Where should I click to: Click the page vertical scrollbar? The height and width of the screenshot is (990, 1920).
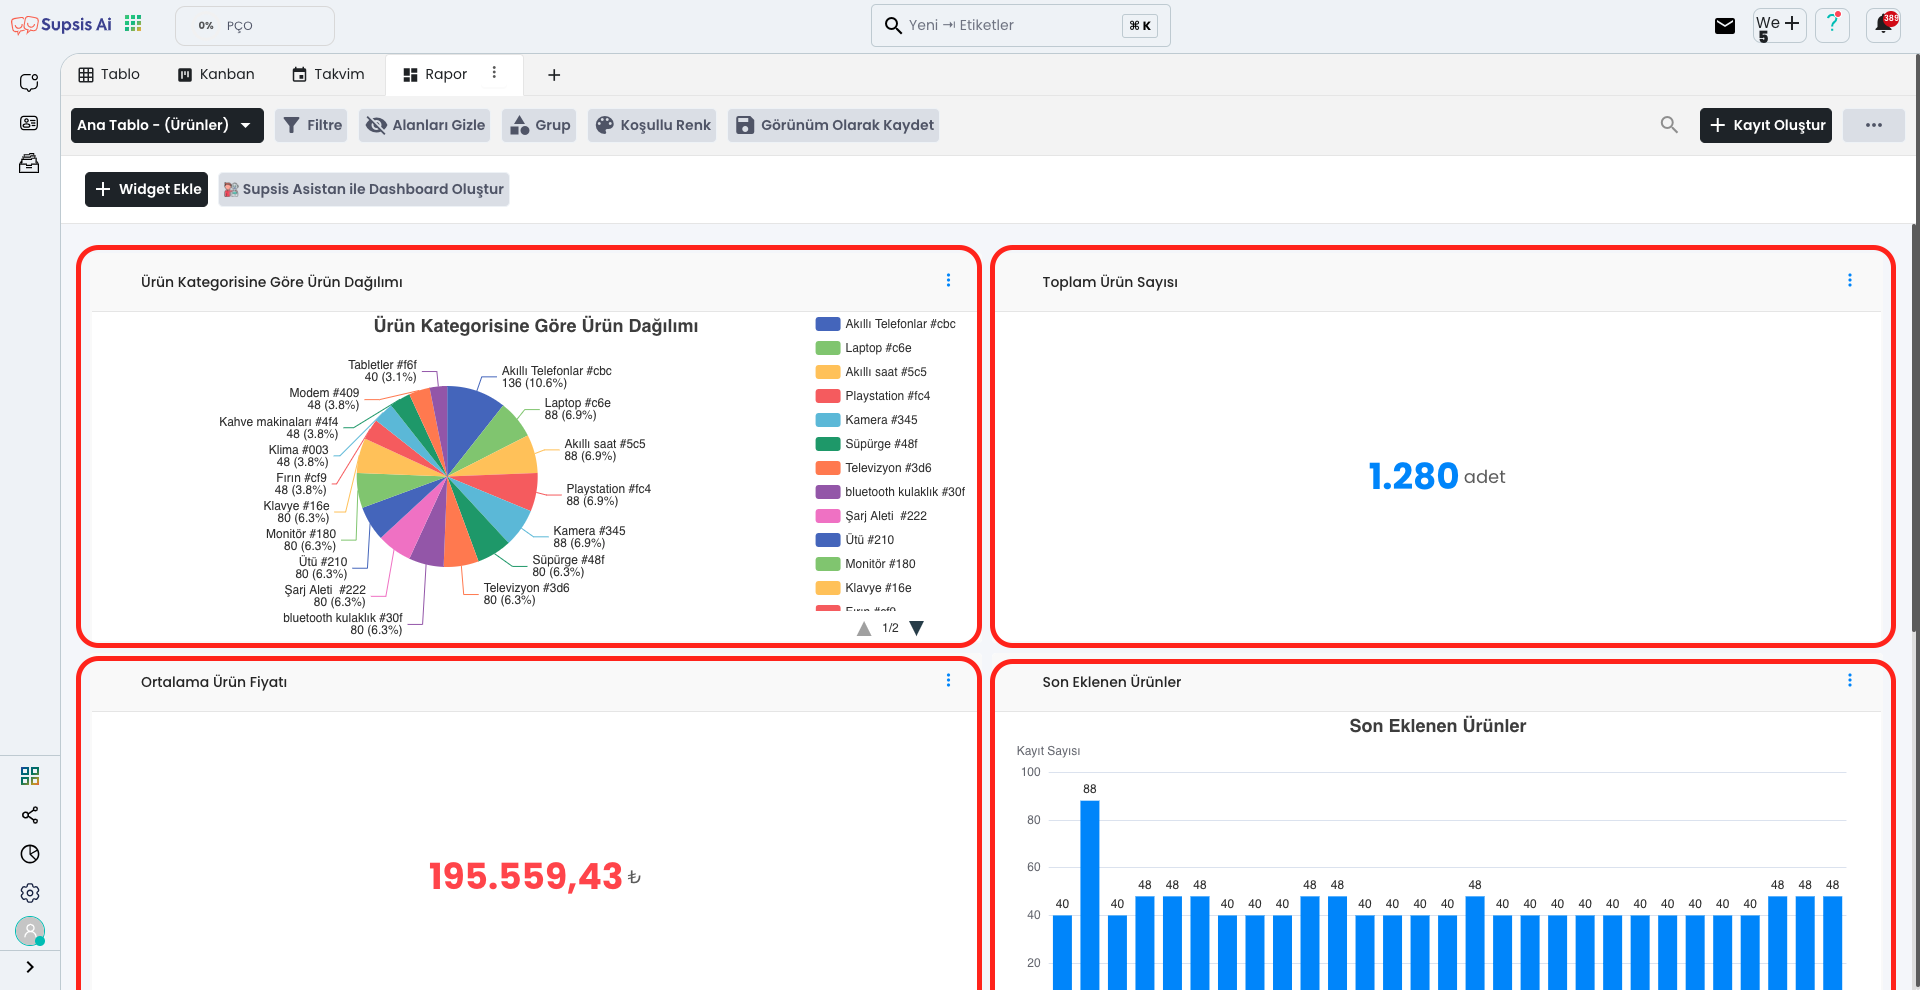[1915, 430]
